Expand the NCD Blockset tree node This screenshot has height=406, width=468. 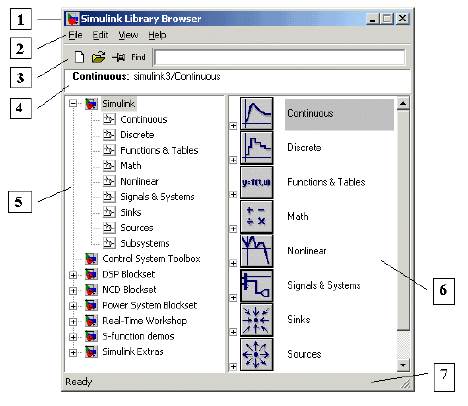tap(73, 291)
